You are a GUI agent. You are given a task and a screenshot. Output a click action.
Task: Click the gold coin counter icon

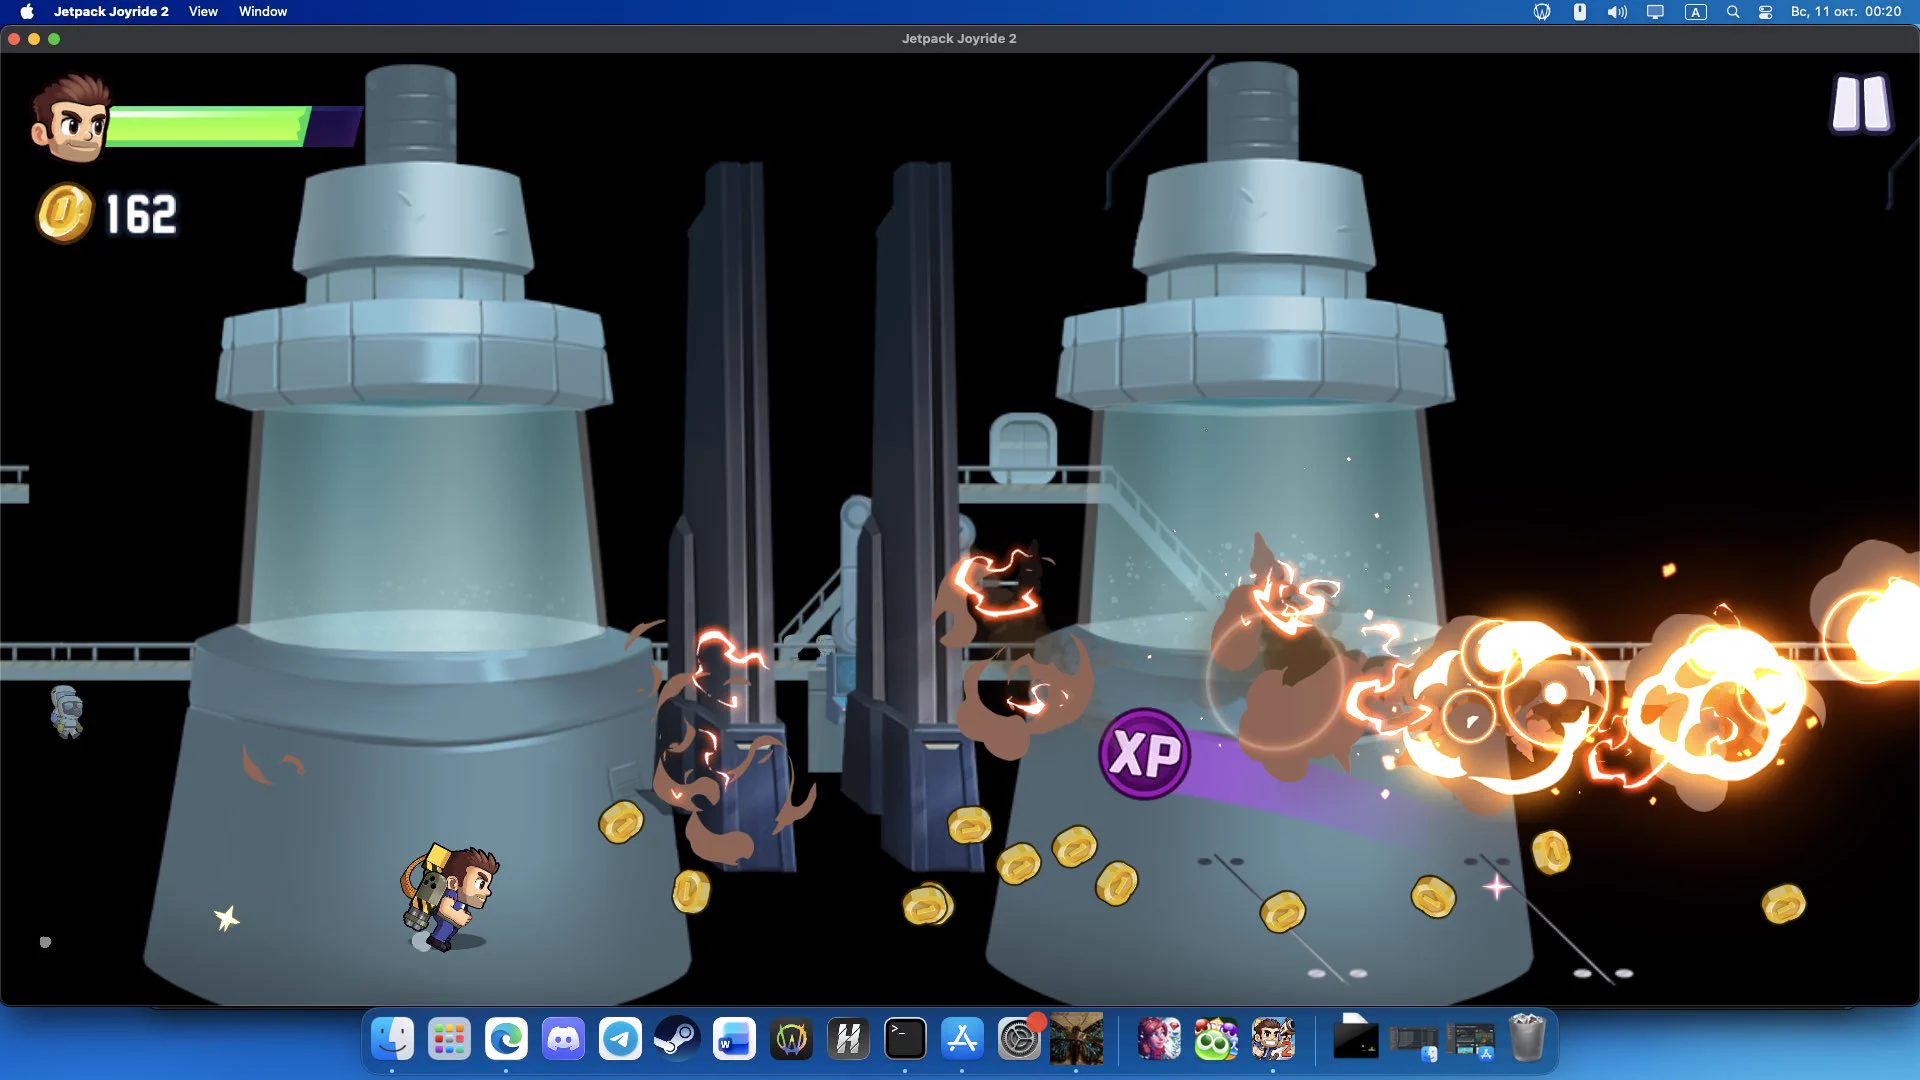[65, 213]
